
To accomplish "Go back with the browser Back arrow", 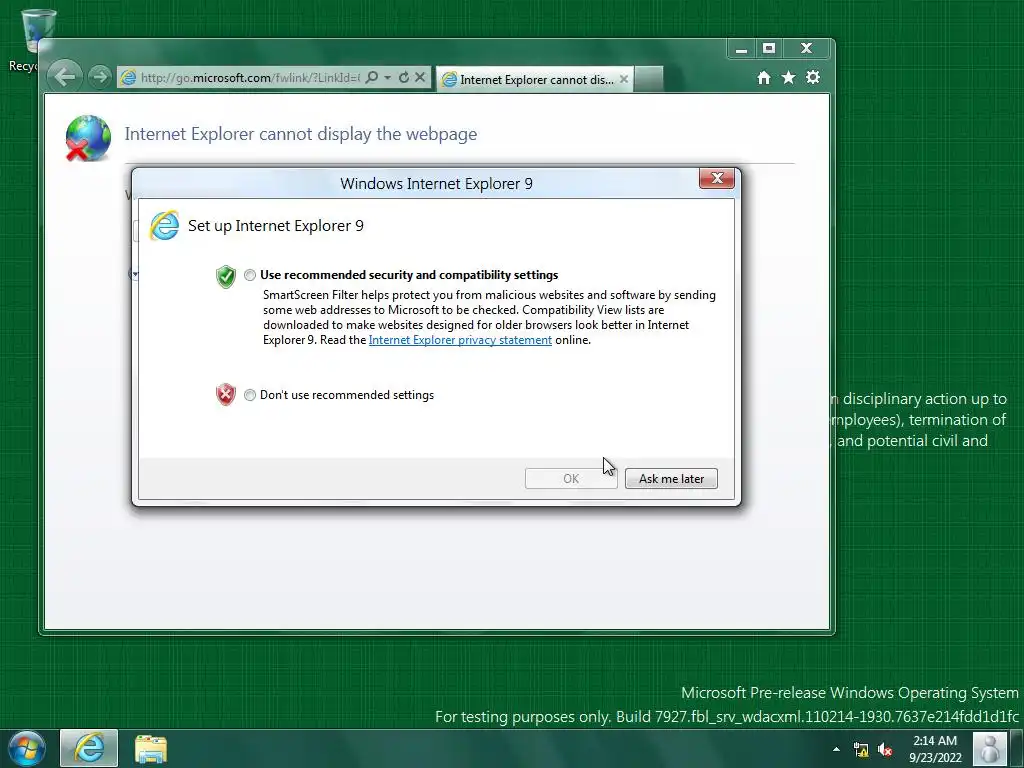I will pyautogui.click(x=64, y=77).
